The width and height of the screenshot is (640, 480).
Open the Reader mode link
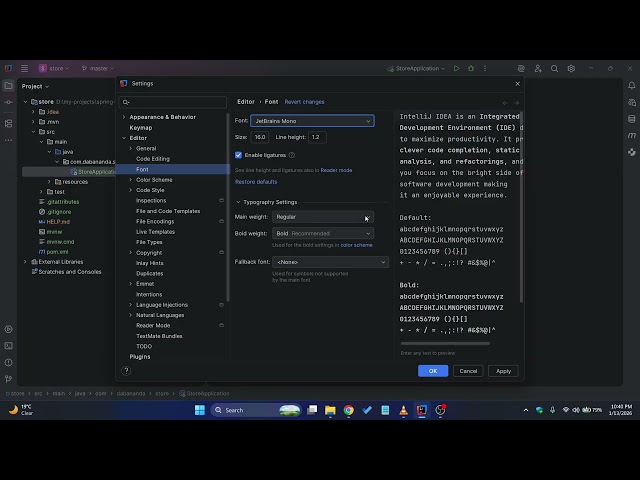pyautogui.click(x=336, y=170)
